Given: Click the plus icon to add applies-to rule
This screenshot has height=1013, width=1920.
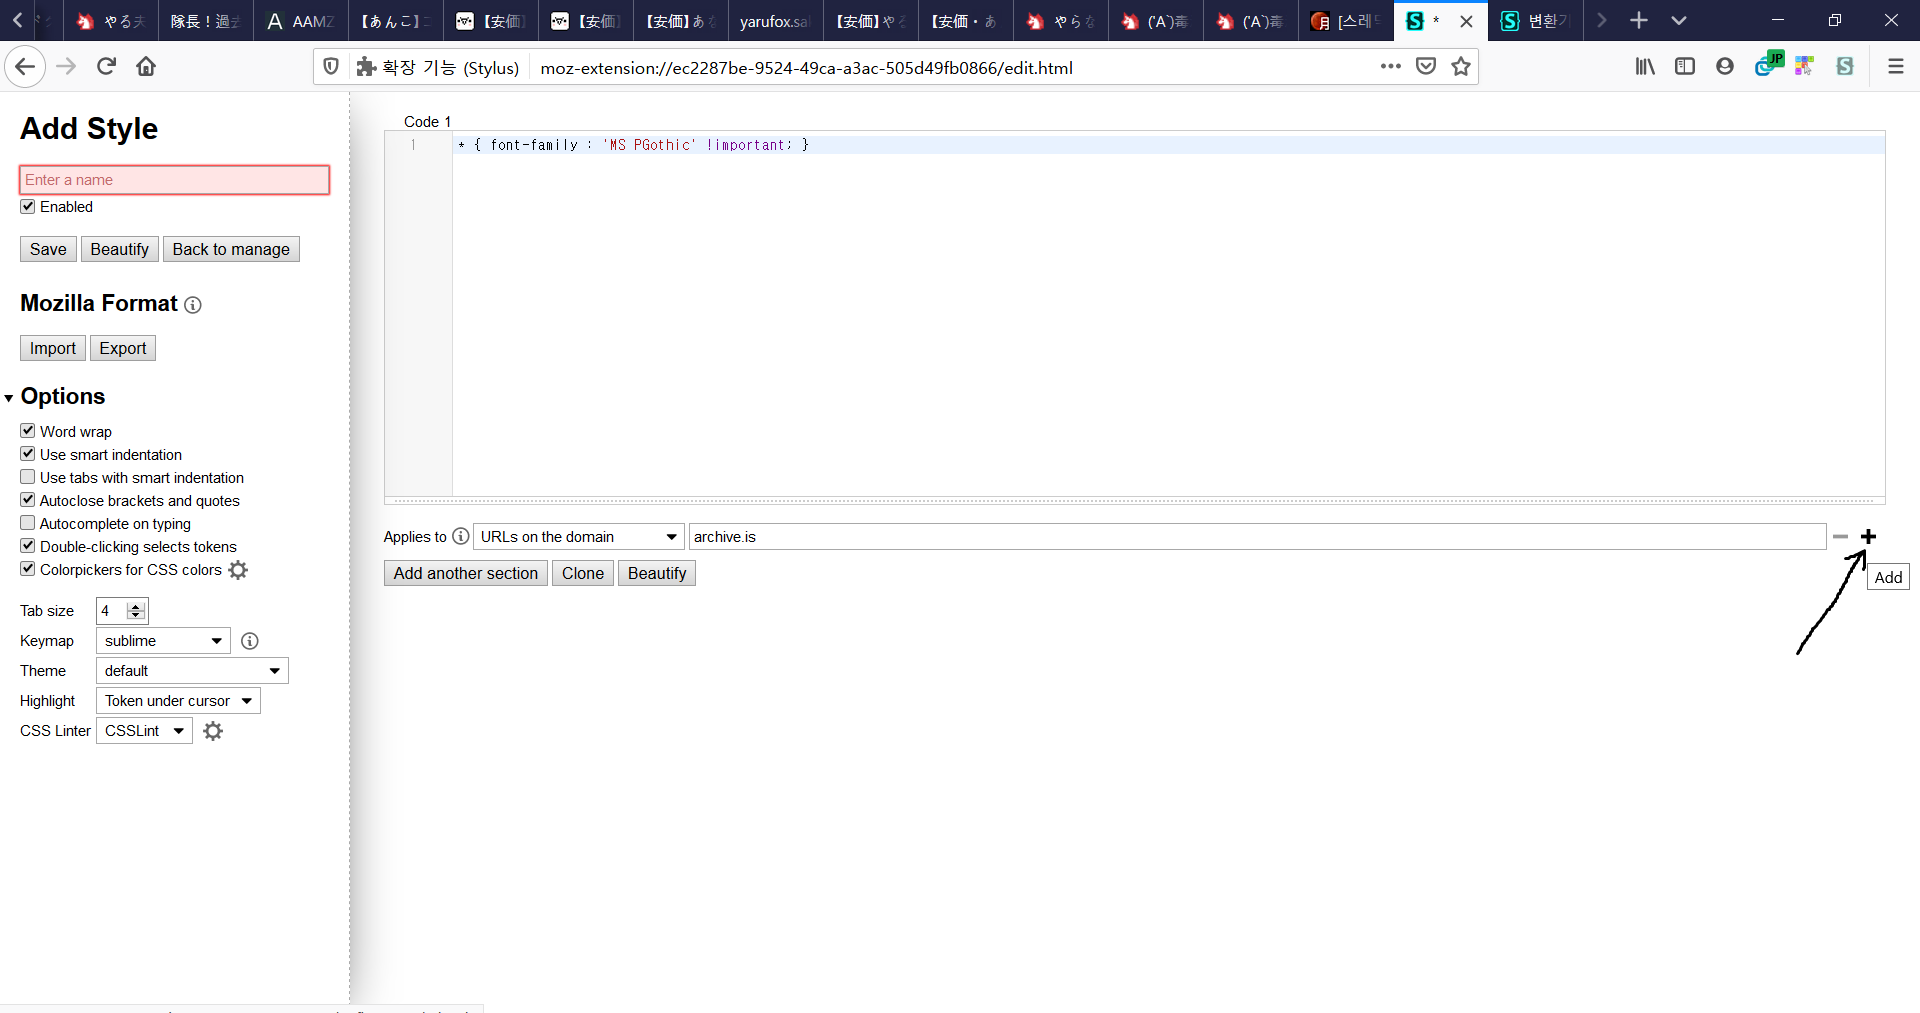Looking at the screenshot, I should point(1868,537).
